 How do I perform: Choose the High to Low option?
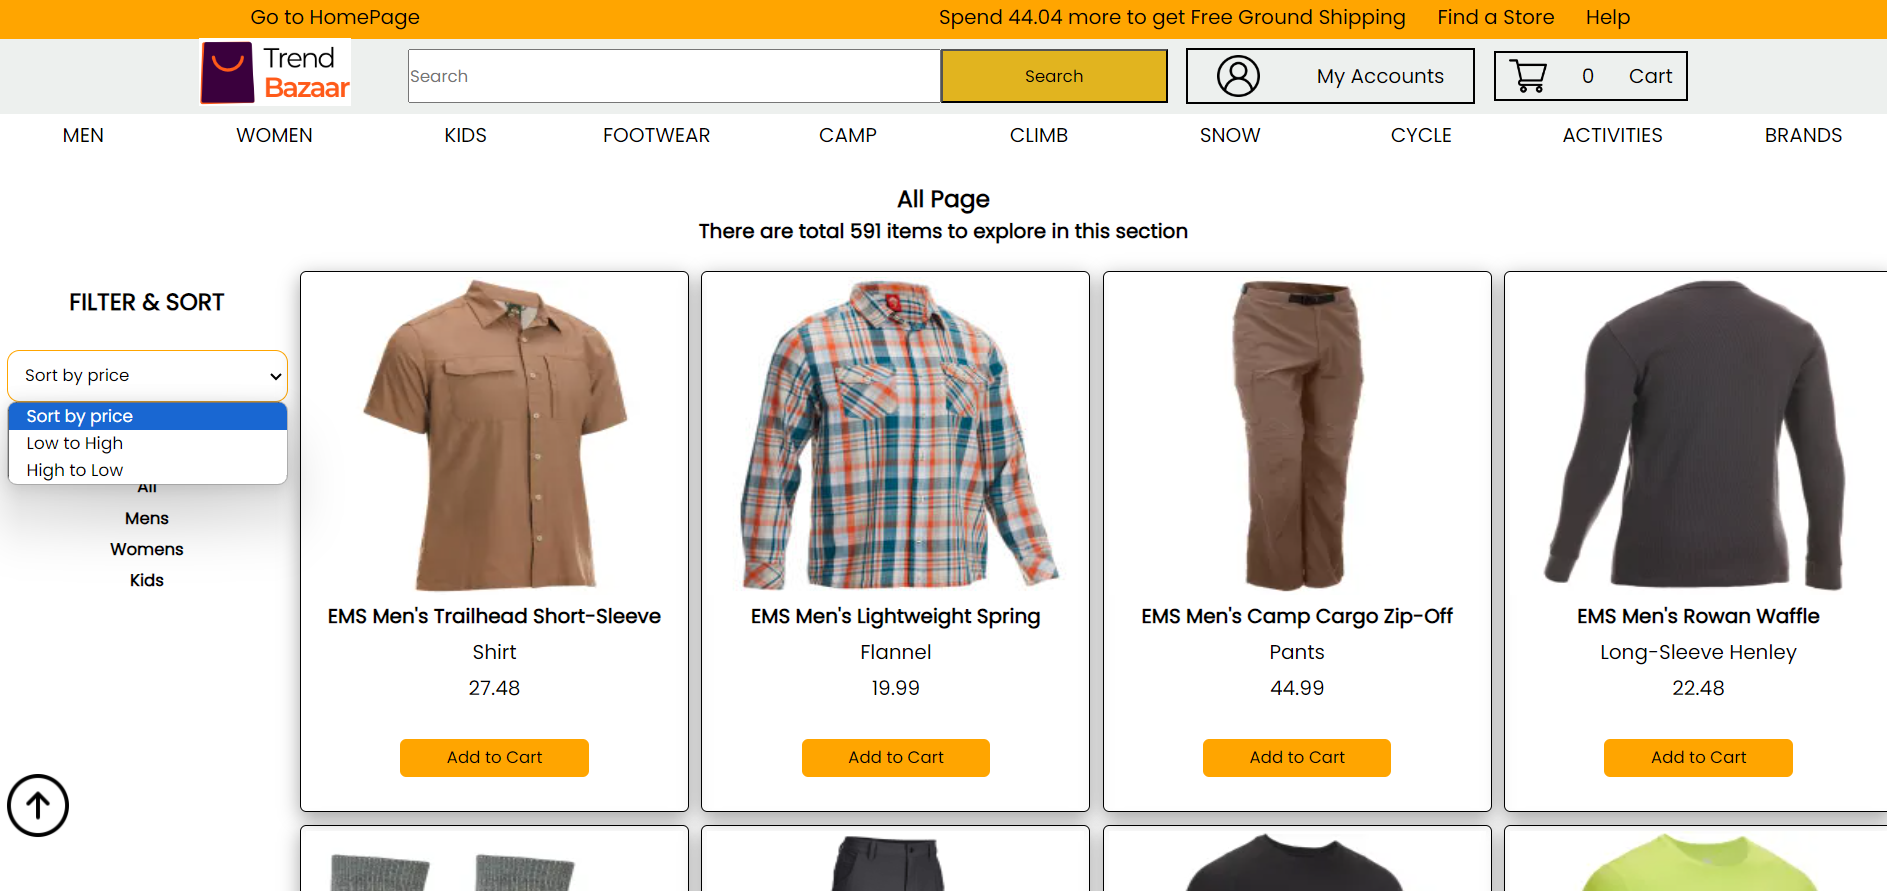point(147,470)
